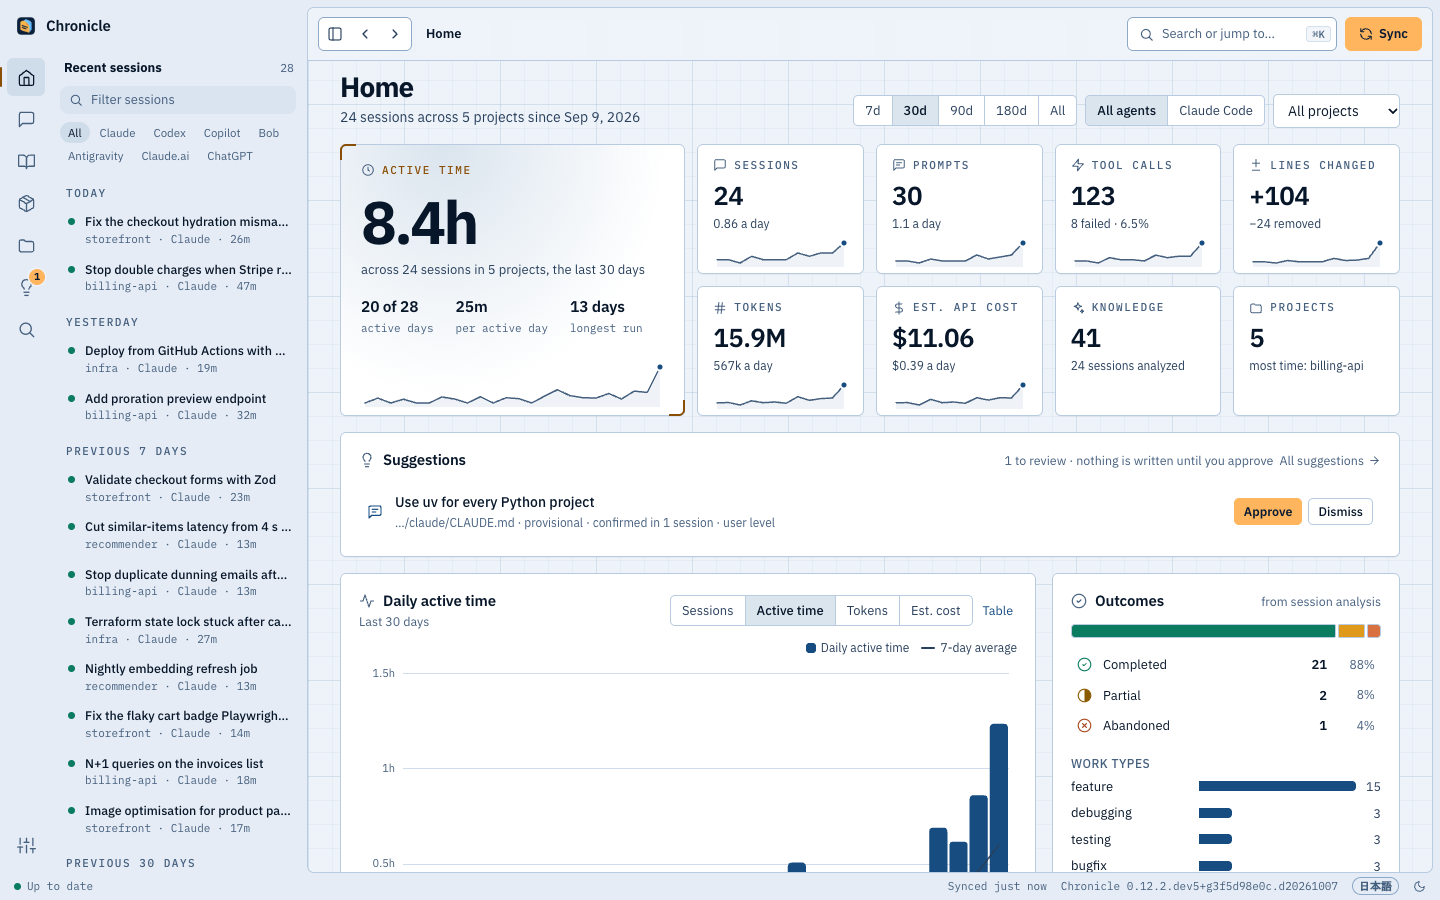1440x900 pixels.
Task: Open the sliders settings icon
Action: 27,846
